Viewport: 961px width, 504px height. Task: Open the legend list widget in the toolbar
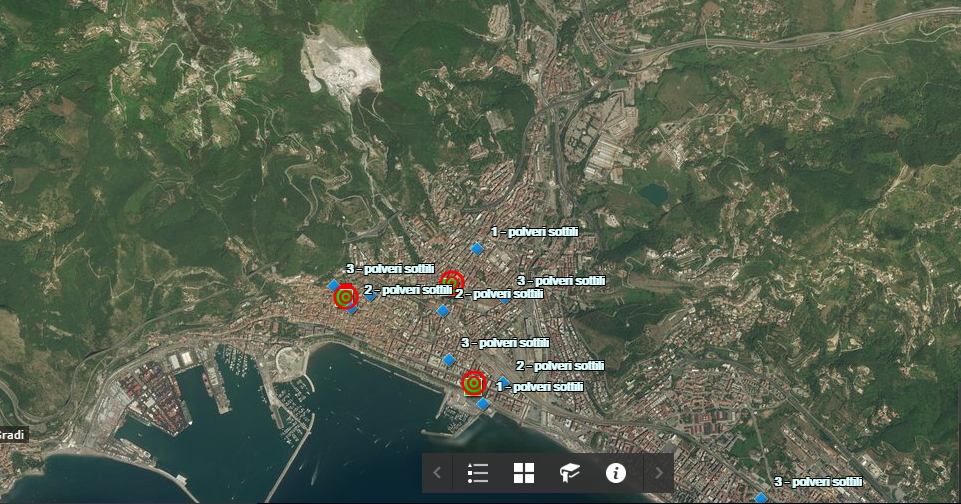[x=478, y=473]
